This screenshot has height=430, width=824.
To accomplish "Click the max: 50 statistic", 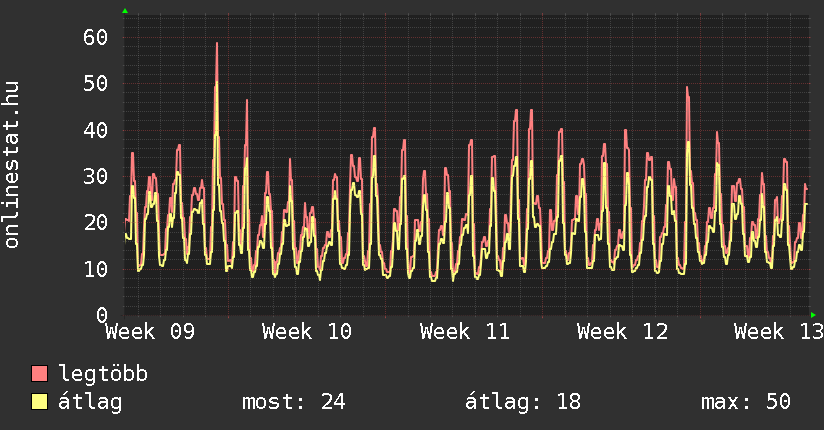I will (746, 402).
